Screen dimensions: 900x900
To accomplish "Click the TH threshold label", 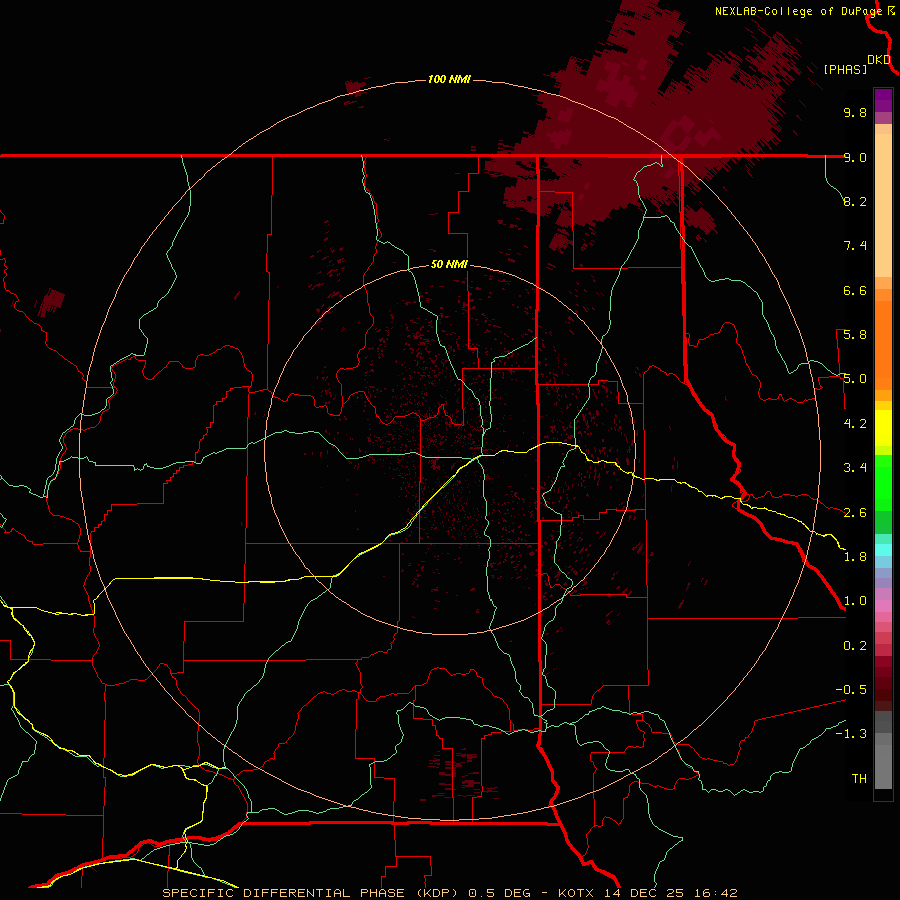I will pos(859,779).
